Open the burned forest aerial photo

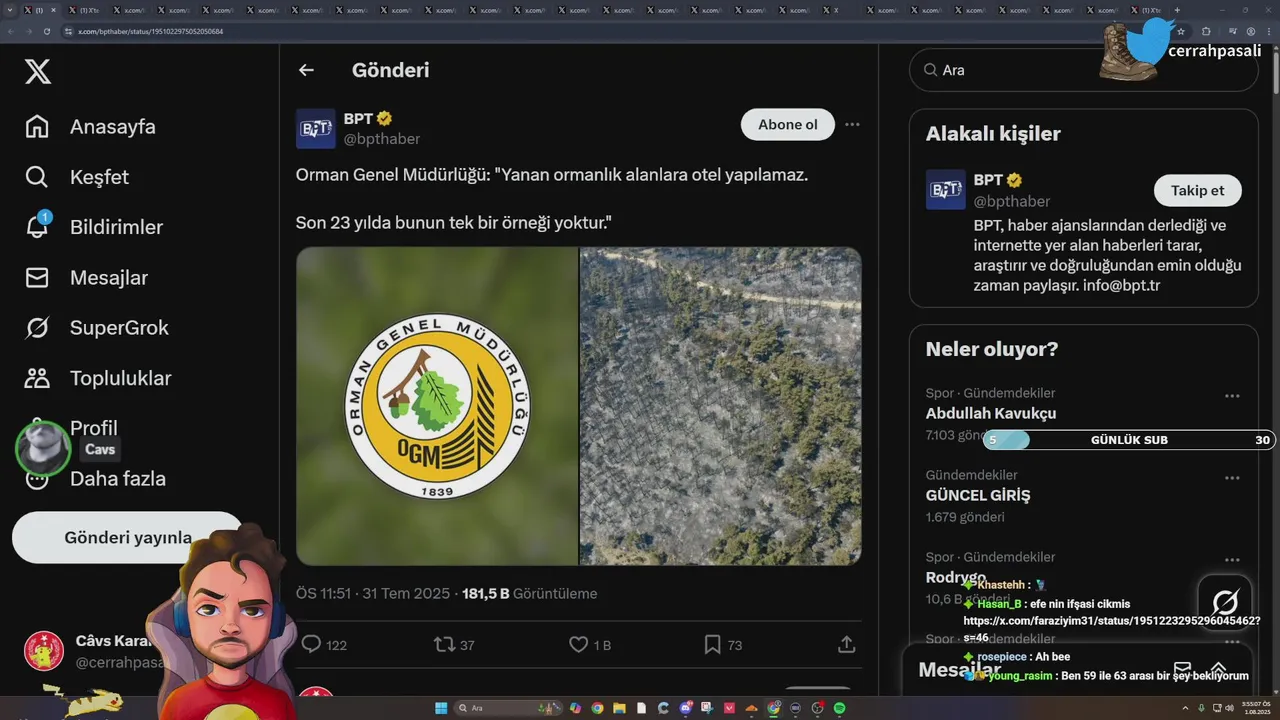click(721, 406)
